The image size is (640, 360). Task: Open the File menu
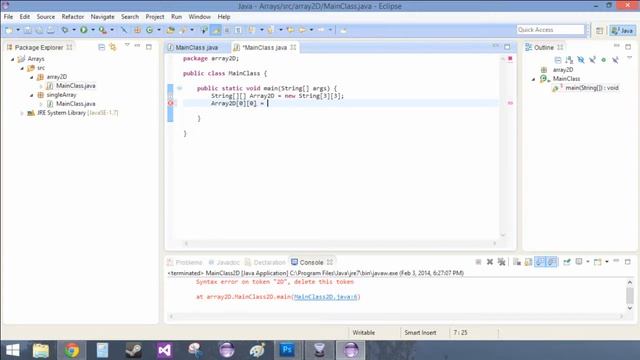(x=8, y=17)
